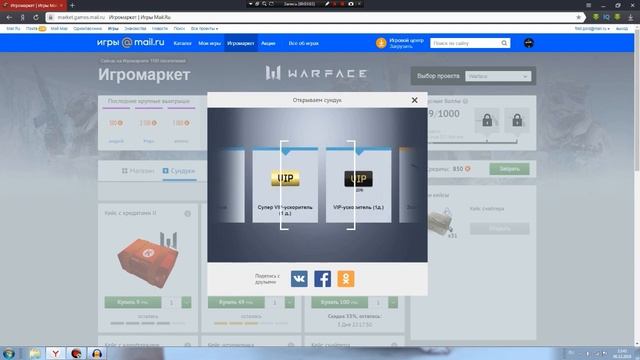Open quantity dropdown next to buy-for-49 button

pyautogui.click(x=289, y=302)
